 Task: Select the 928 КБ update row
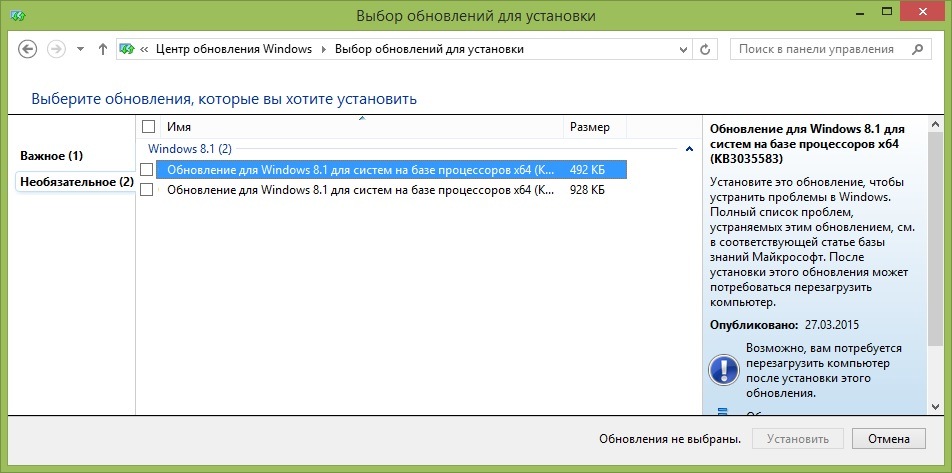pos(391,190)
